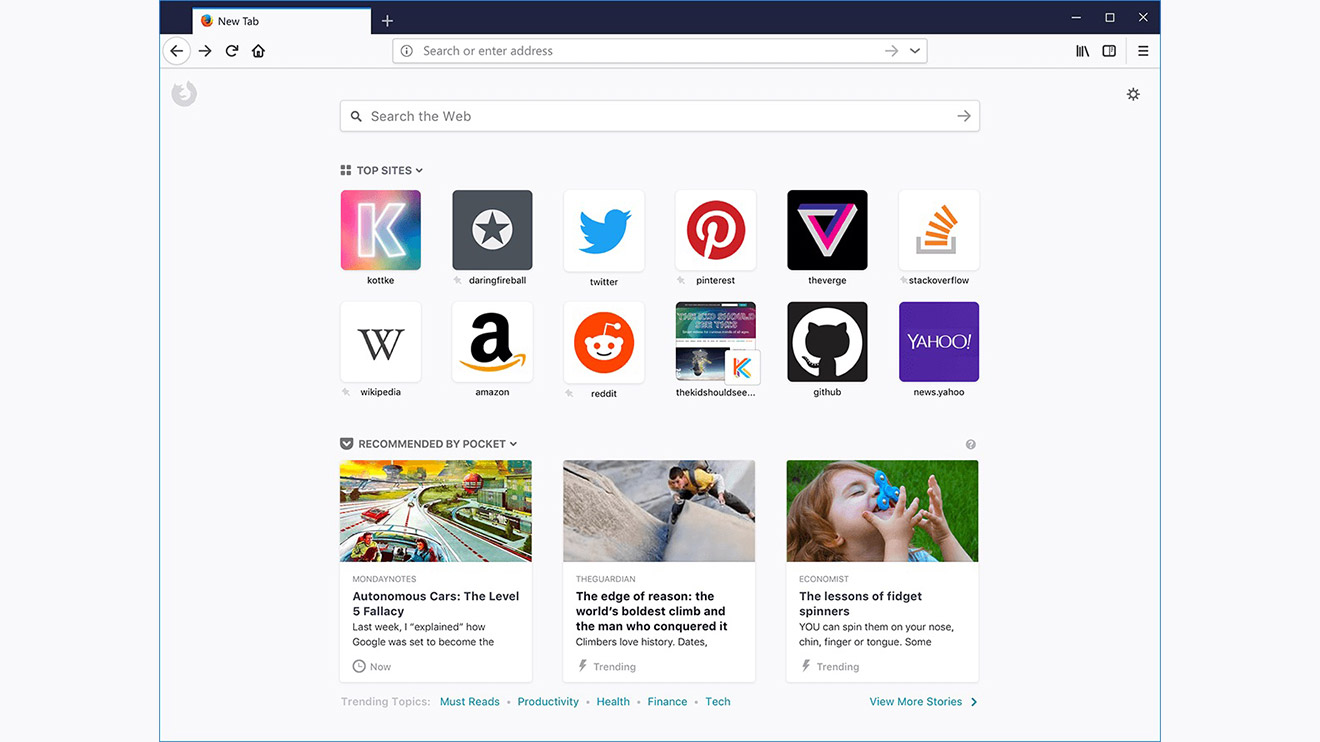Open the theverge top site tile

(827, 230)
